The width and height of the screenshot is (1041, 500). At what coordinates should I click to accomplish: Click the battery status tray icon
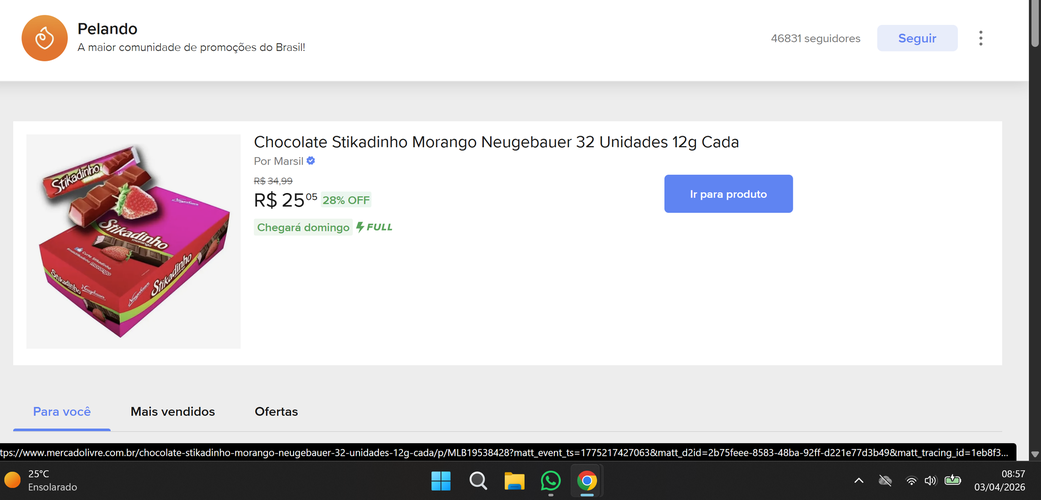(953, 479)
